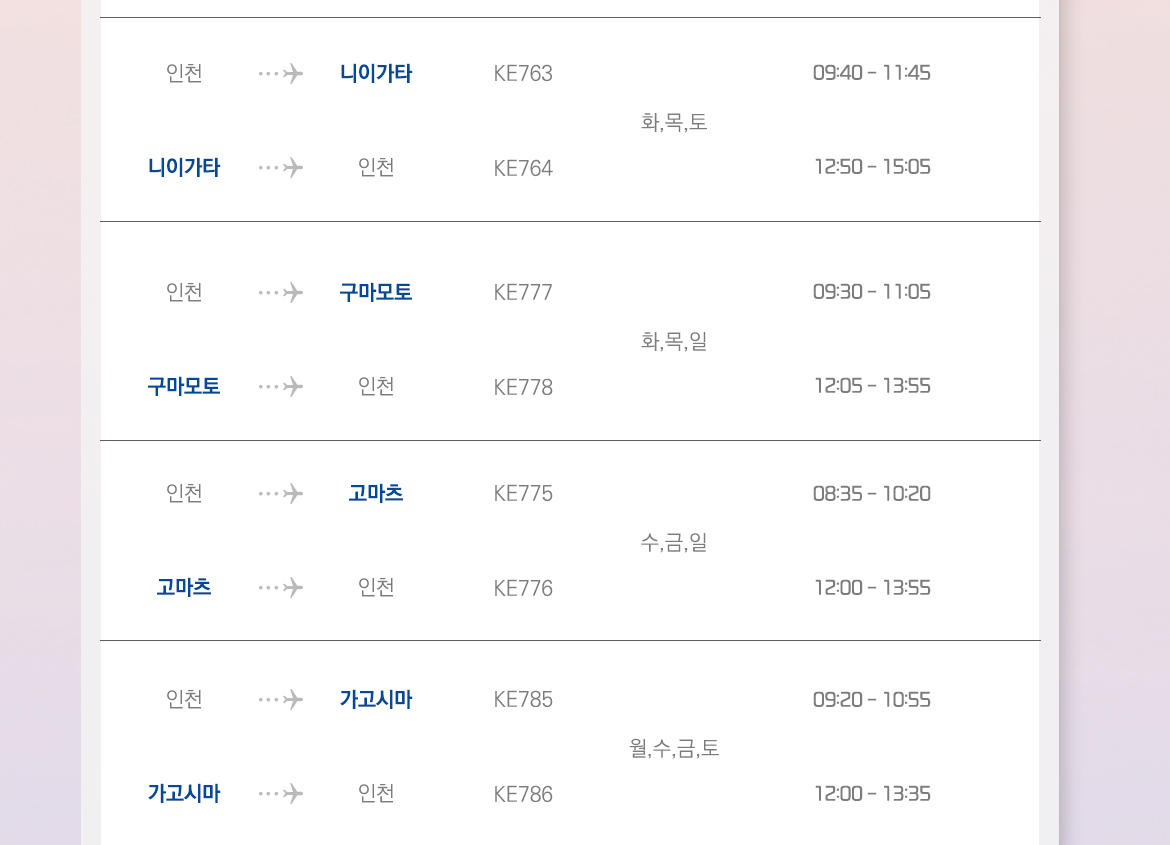Select the 니이가타 origin link for KE764
Screen dimensions: 1170x845
click(184, 167)
